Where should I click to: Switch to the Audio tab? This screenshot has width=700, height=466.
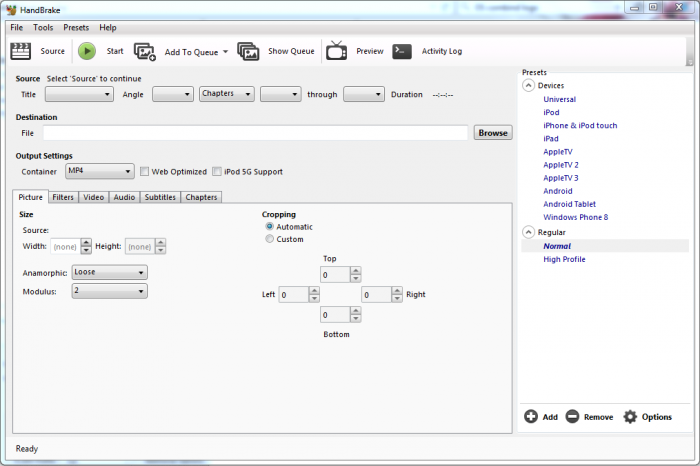(x=124, y=197)
